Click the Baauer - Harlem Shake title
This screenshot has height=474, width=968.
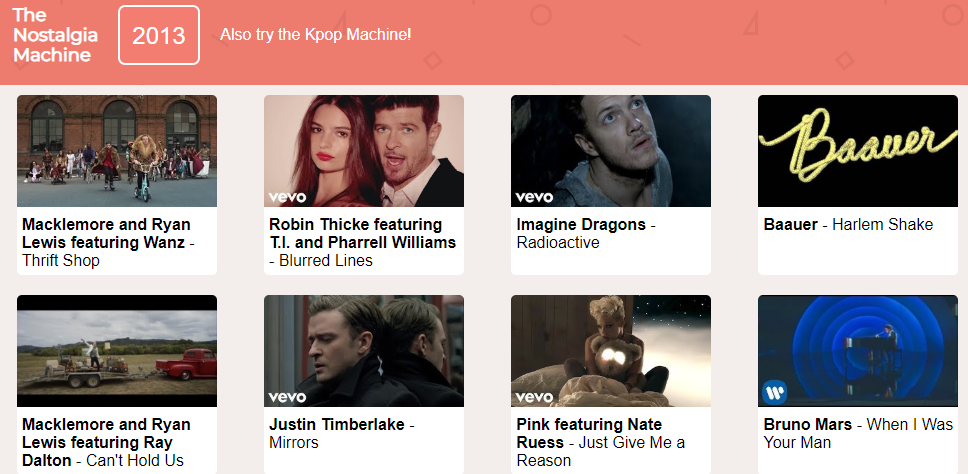[x=848, y=225]
